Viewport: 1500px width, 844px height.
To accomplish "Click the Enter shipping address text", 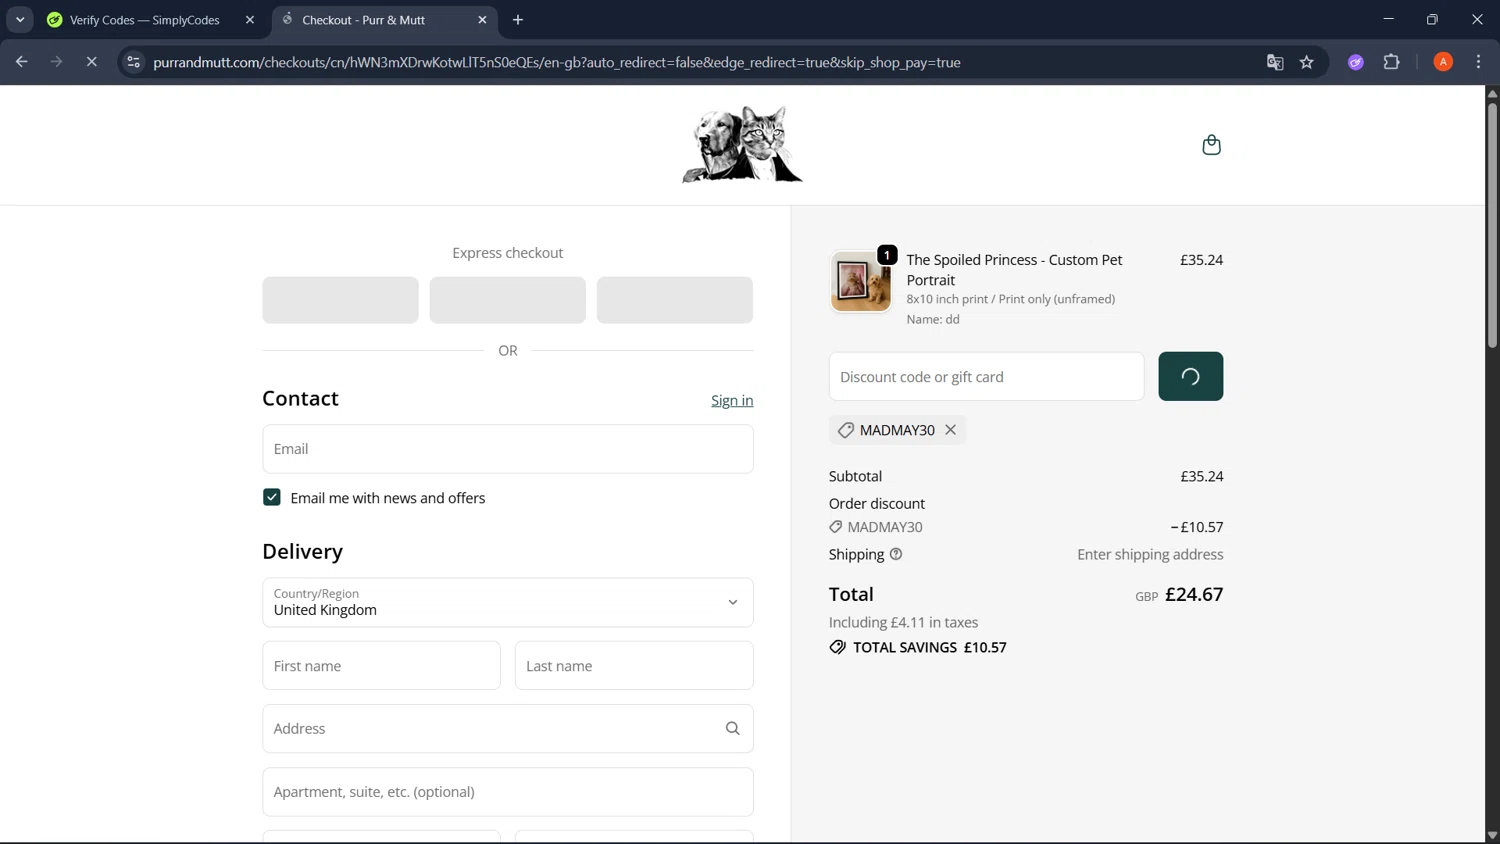I will coord(1150,554).
